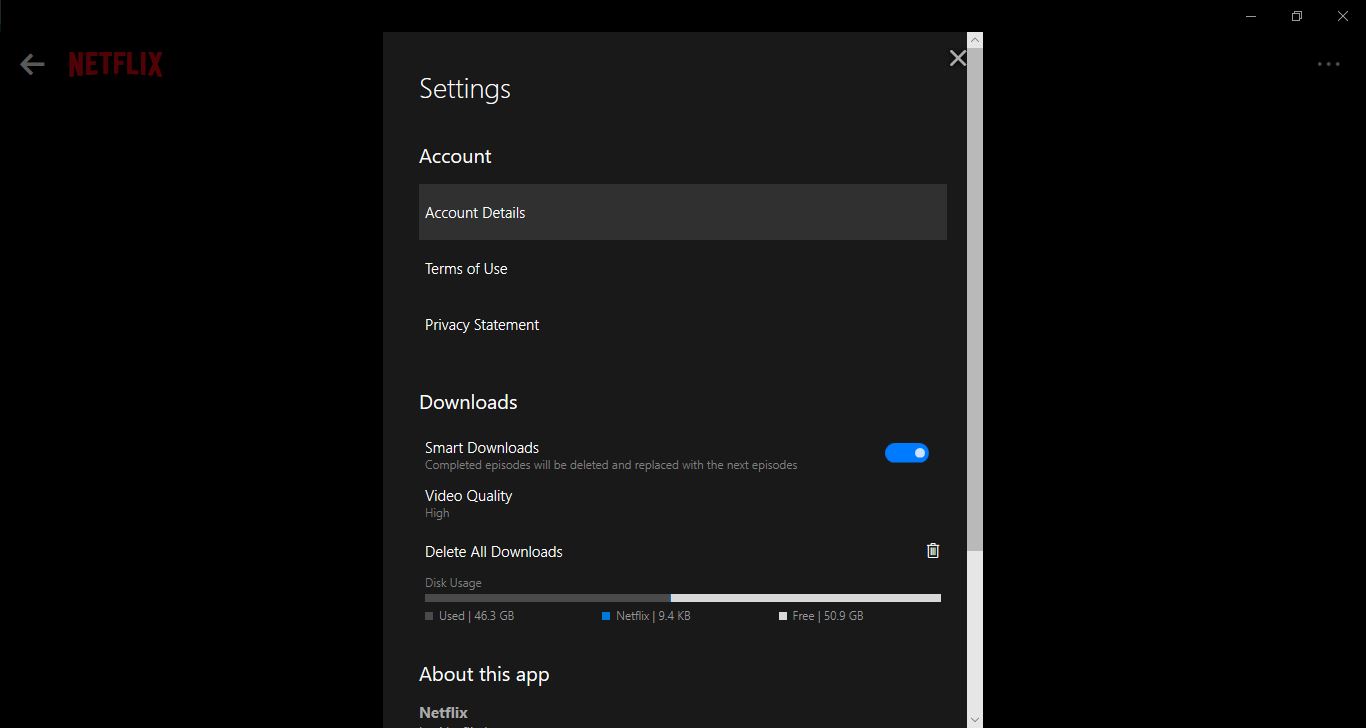This screenshot has height=728, width=1366.
Task: Click the blue Netflix usage color square
Action: tap(606, 616)
